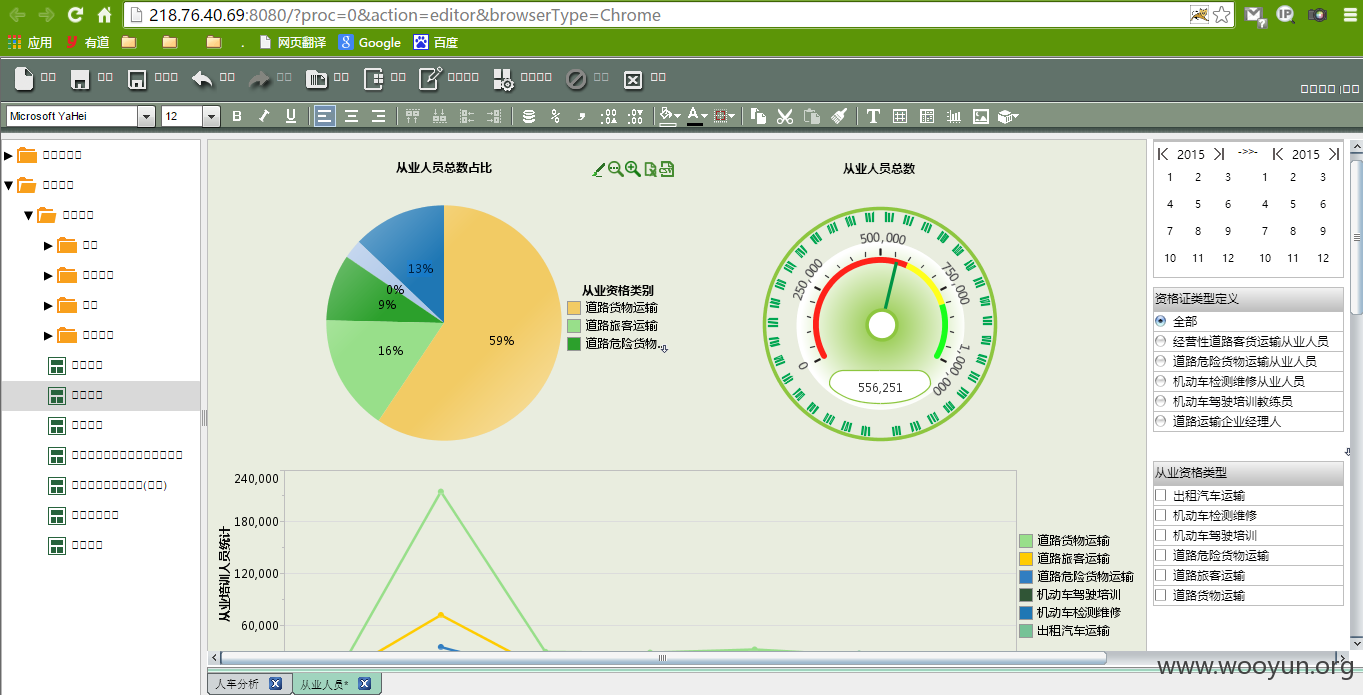
Task: Click the undo arrow icon
Action: point(203,79)
